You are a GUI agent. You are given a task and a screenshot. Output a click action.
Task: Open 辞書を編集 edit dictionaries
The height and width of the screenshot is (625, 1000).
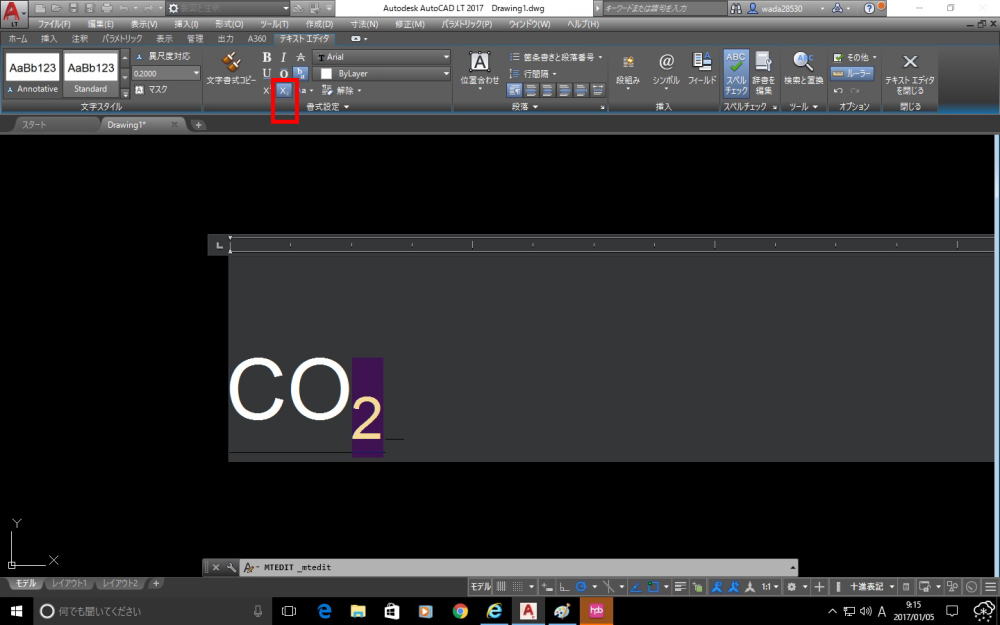(763, 73)
